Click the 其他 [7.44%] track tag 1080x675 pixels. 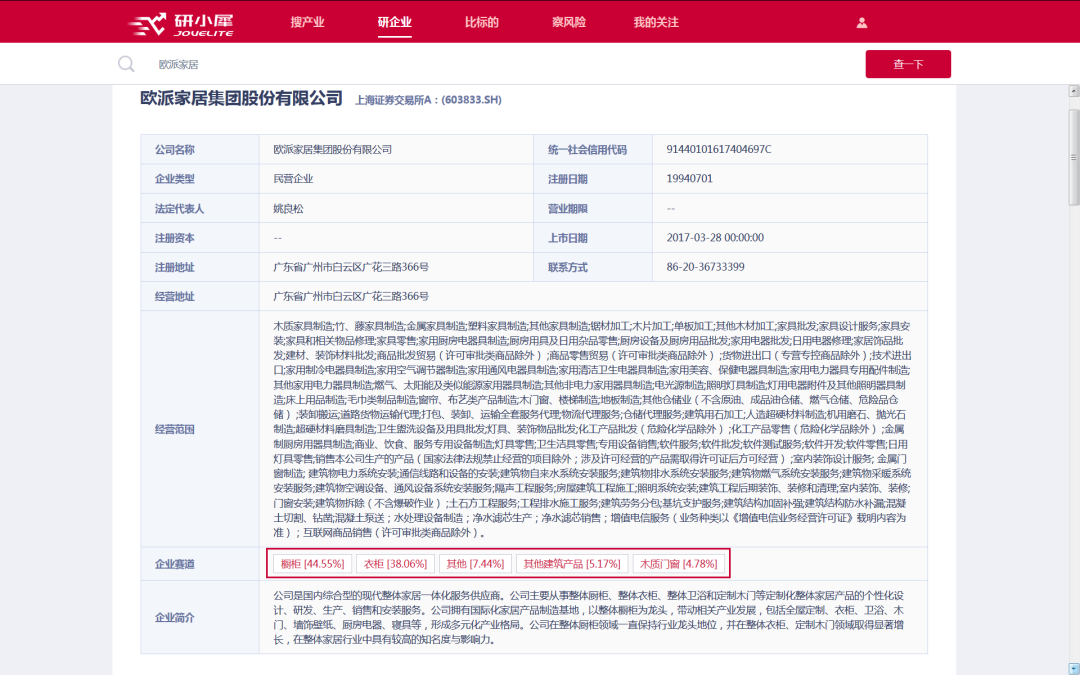click(475, 563)
